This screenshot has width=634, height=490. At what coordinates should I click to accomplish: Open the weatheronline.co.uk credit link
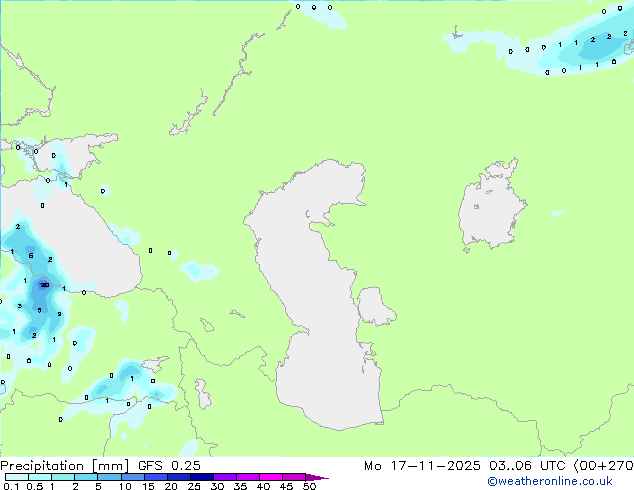550,481
